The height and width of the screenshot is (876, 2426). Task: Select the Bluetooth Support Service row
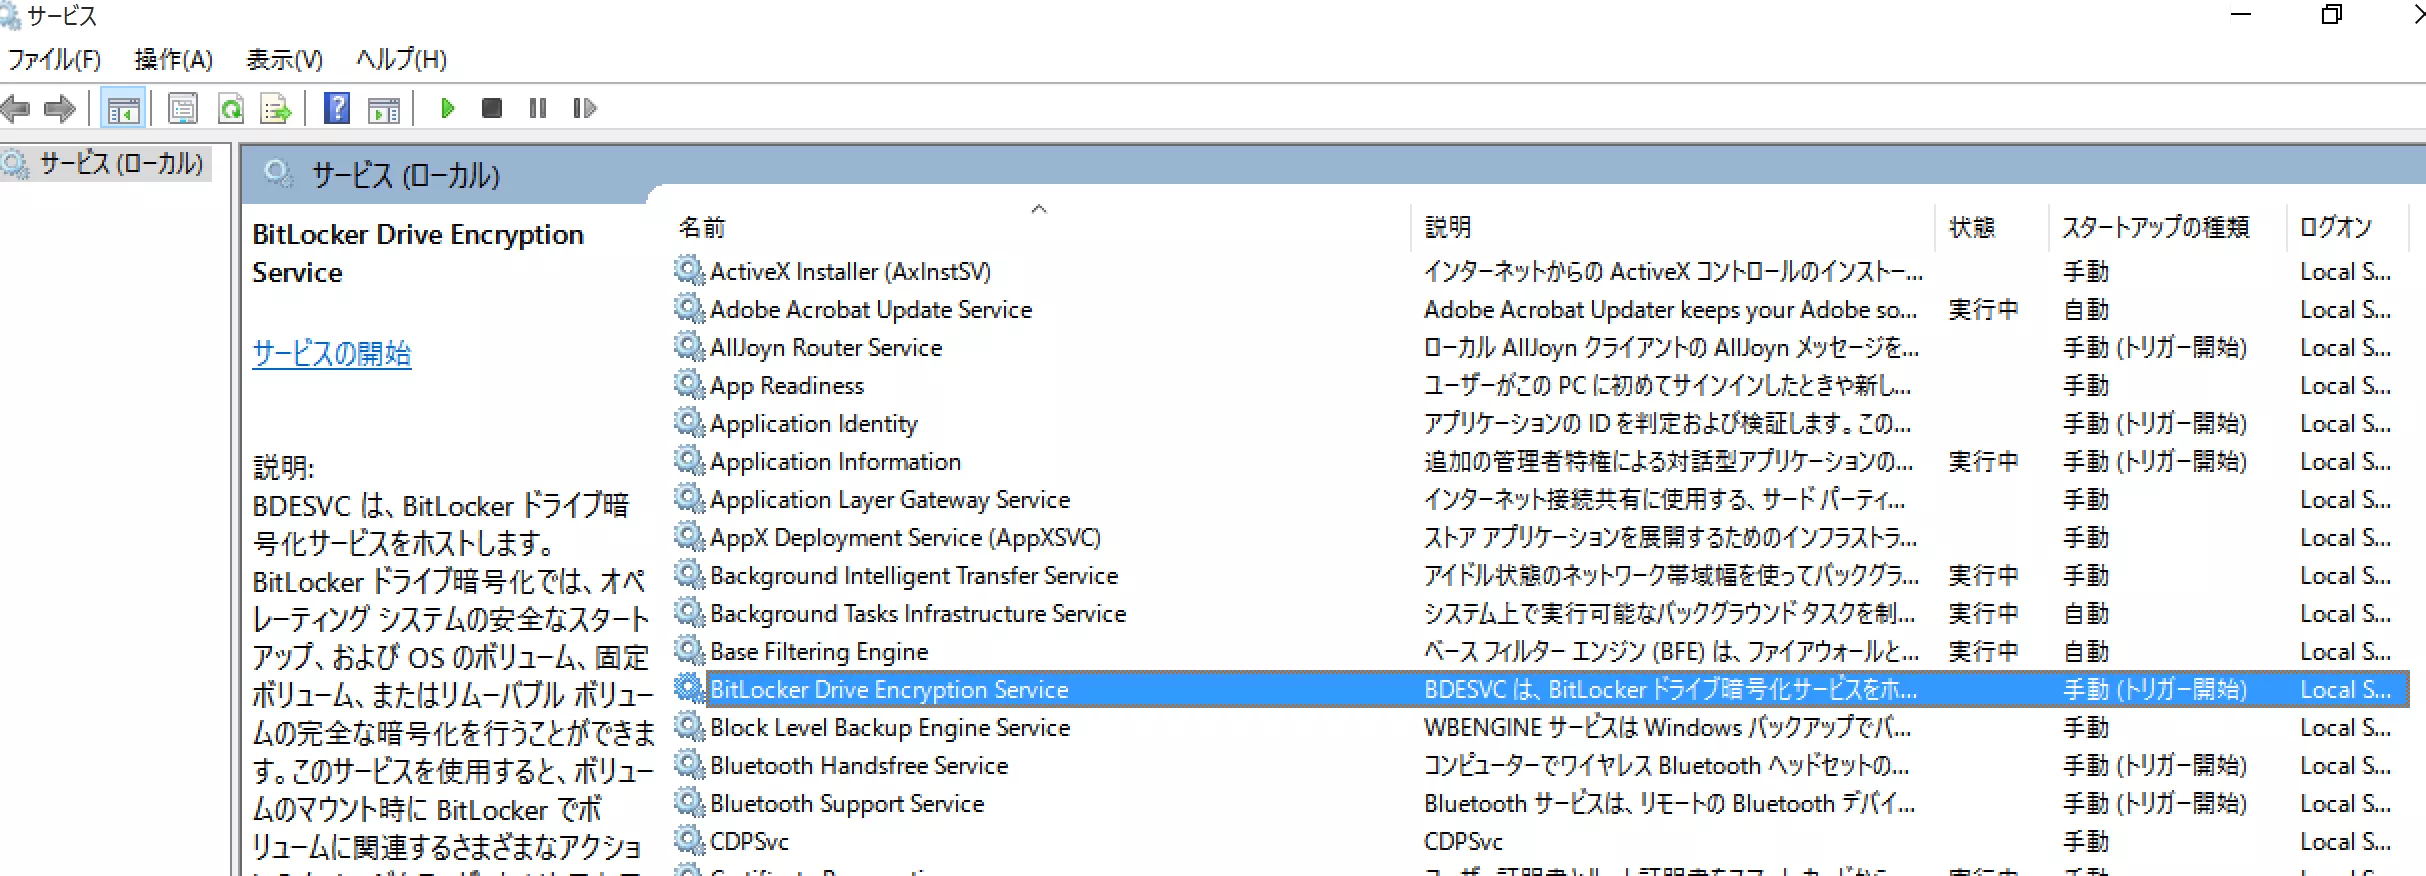(846, 804)
